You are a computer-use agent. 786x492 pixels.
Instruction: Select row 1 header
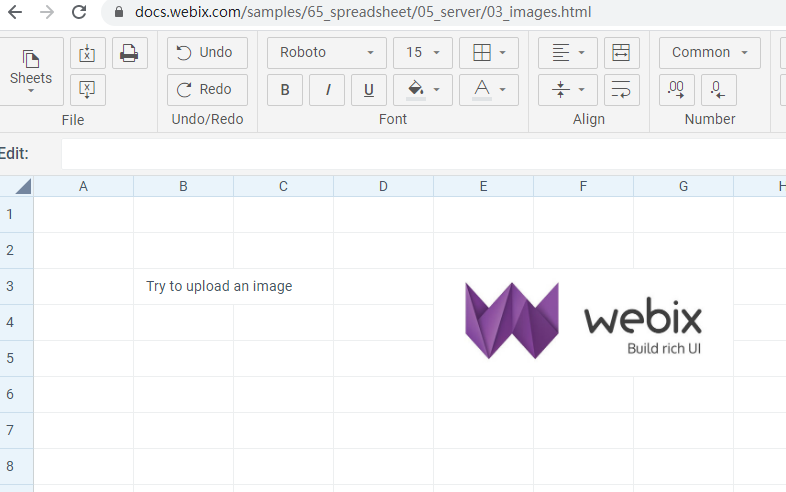click(17, 215)
